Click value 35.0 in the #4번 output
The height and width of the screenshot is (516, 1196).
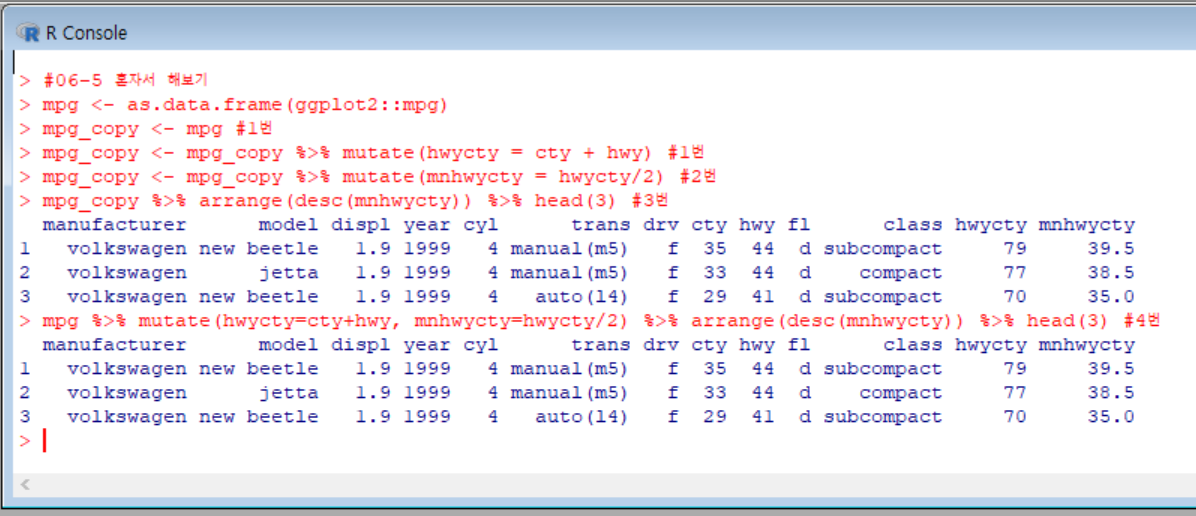coord(1111,418)
